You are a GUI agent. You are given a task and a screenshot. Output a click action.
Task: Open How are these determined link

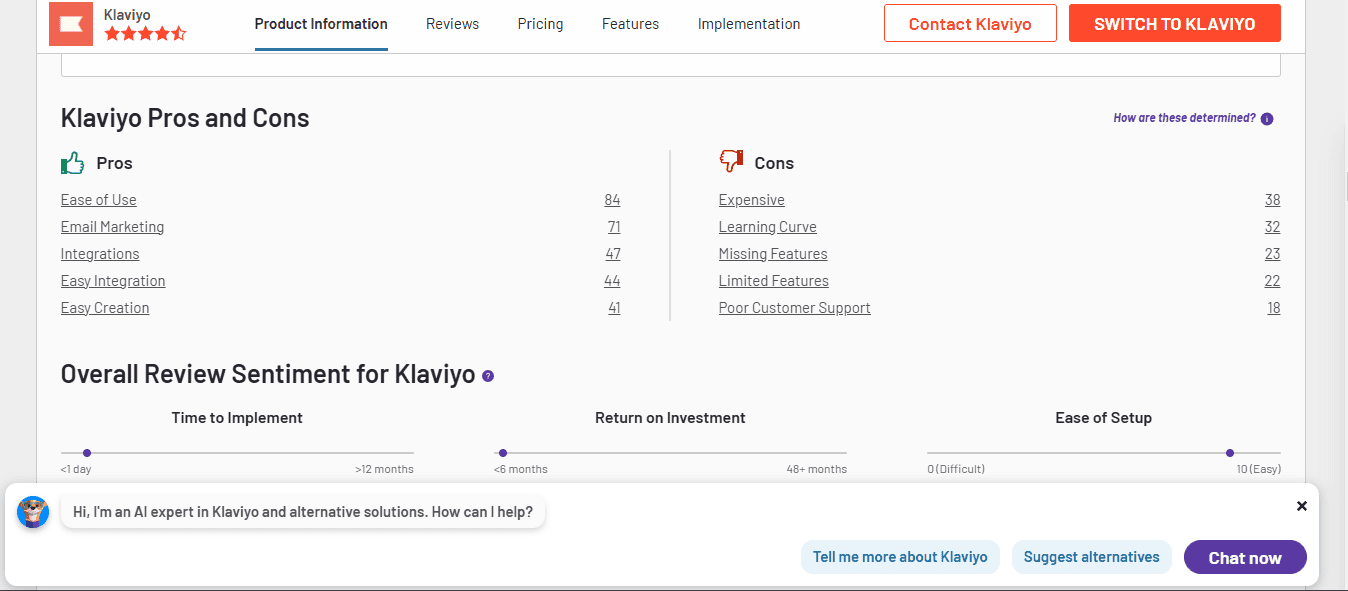pos(1184,118)
